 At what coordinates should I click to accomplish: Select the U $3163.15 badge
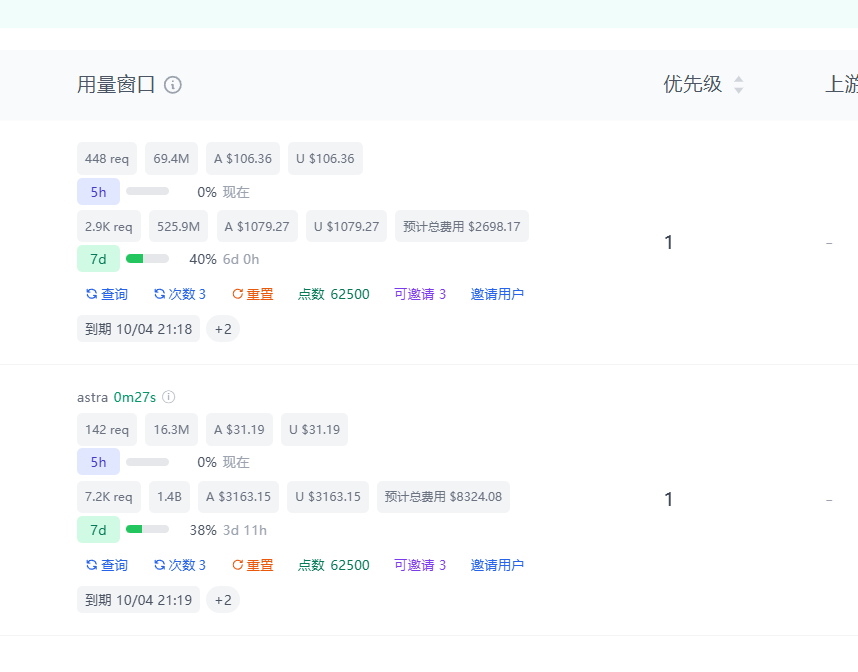pos(328,497)
